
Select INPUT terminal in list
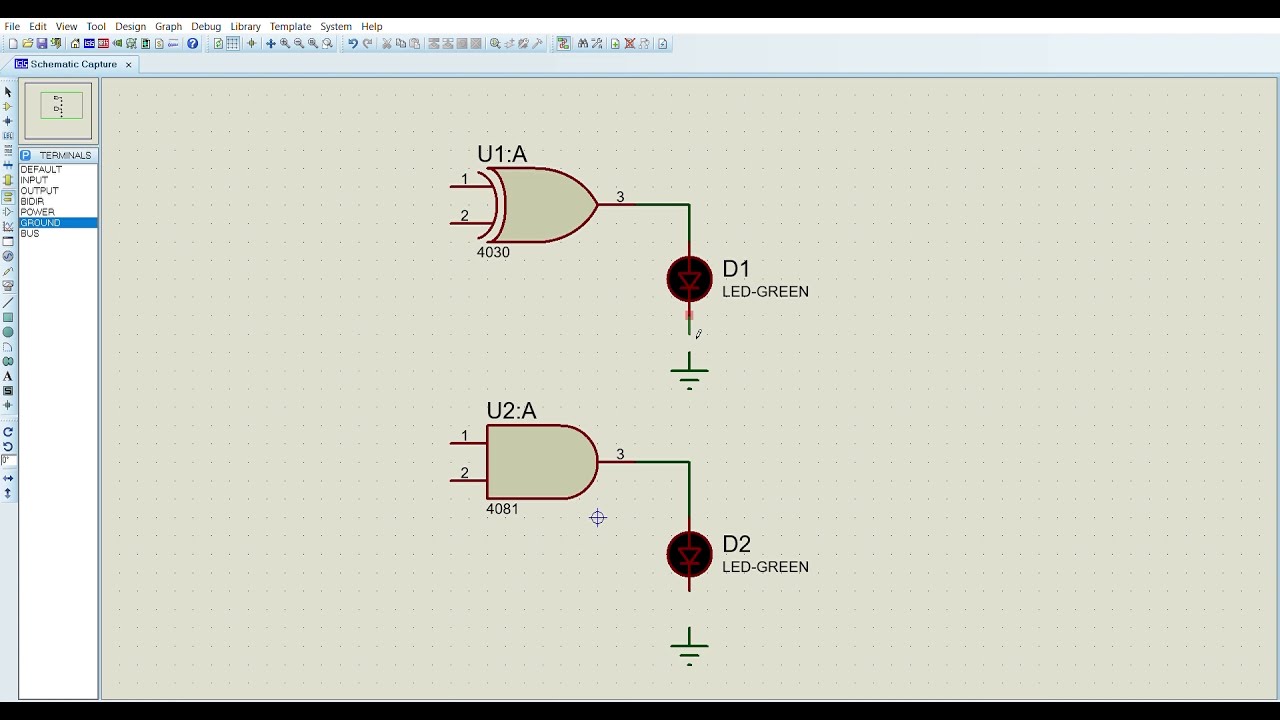coord(58,180)
